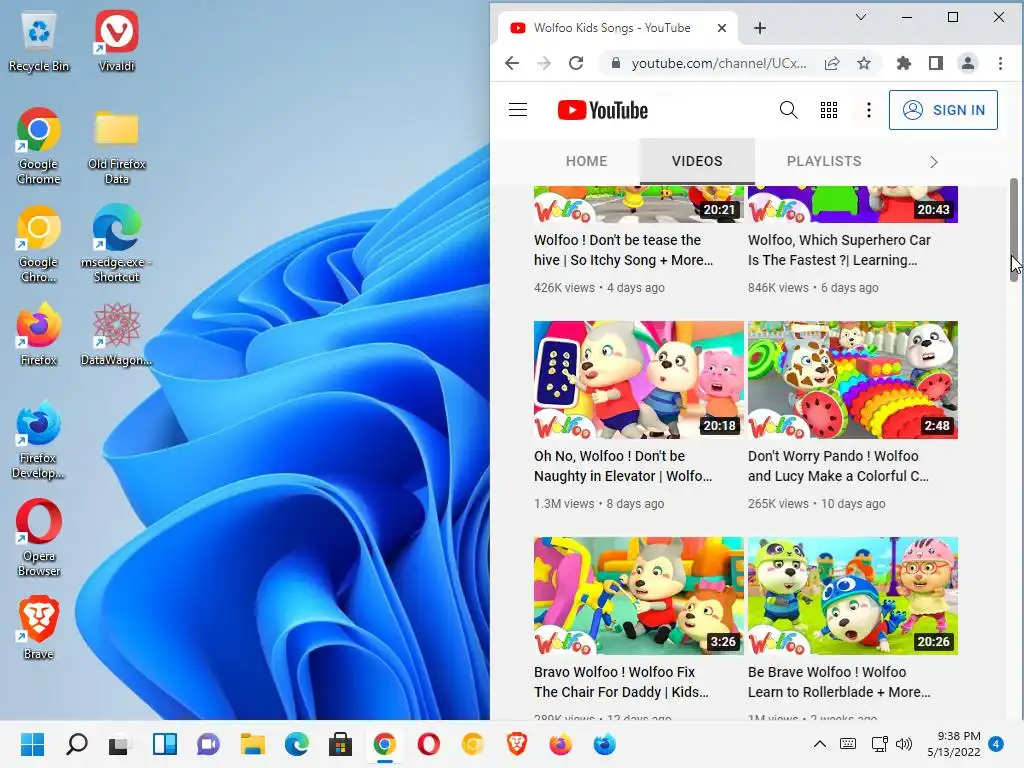Open 'Be Brave Wolfoo' video title
This screenshot has width=1024, height=768.
point(839,682)
